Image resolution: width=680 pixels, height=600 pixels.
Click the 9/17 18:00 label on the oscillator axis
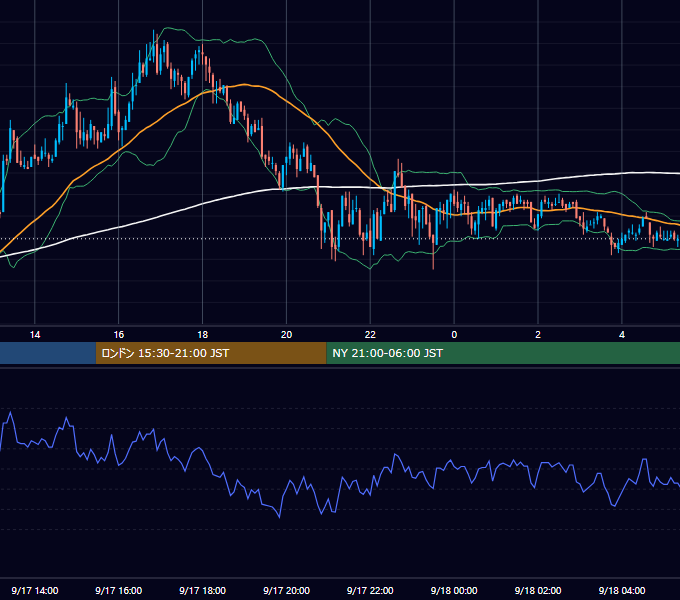(203, 590)
